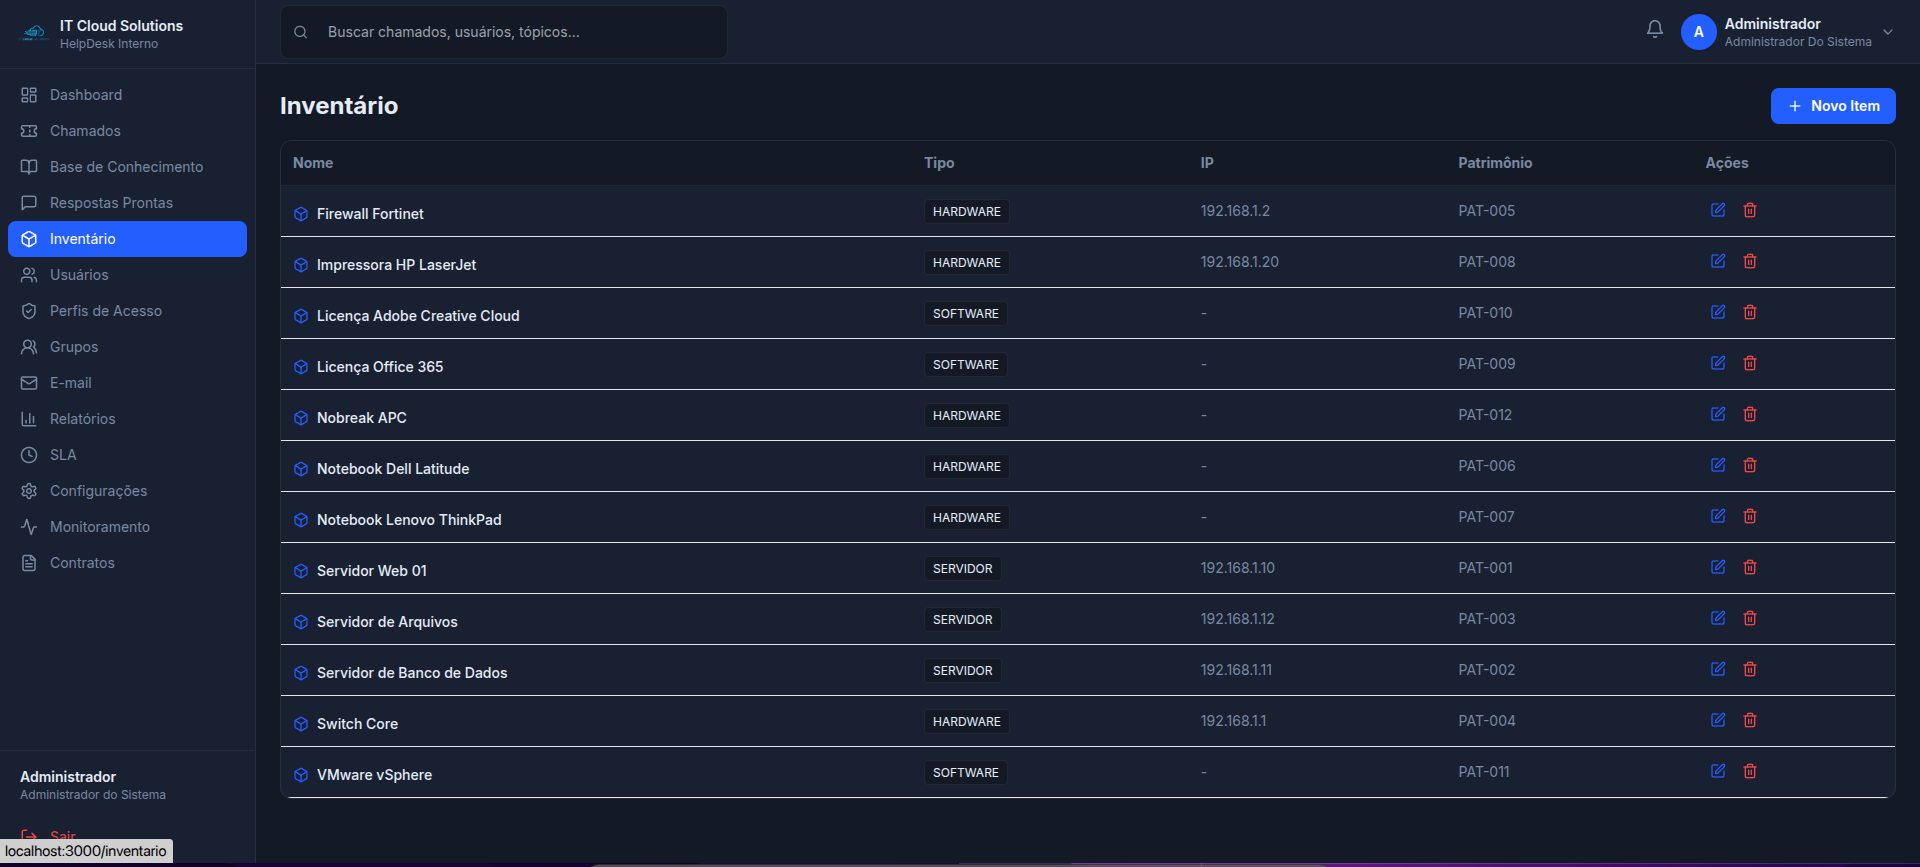Delete the Servidor de Arquivos item
The width and height of the screenshot is (1920, 867).
(1750, 618)
